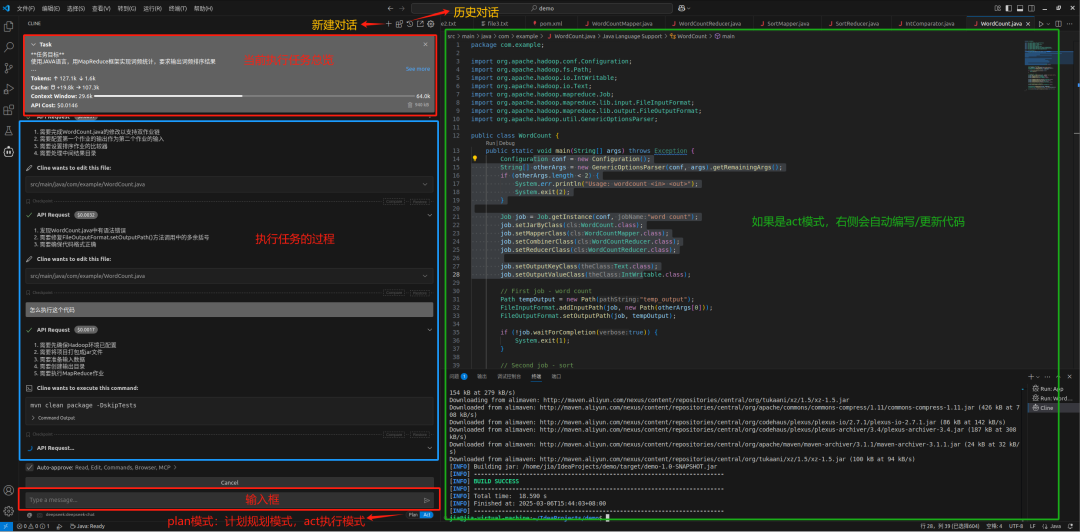This screenshot has height=532, width=1080.
Task: Switch Cline to Plan mode
Action: 413,515
